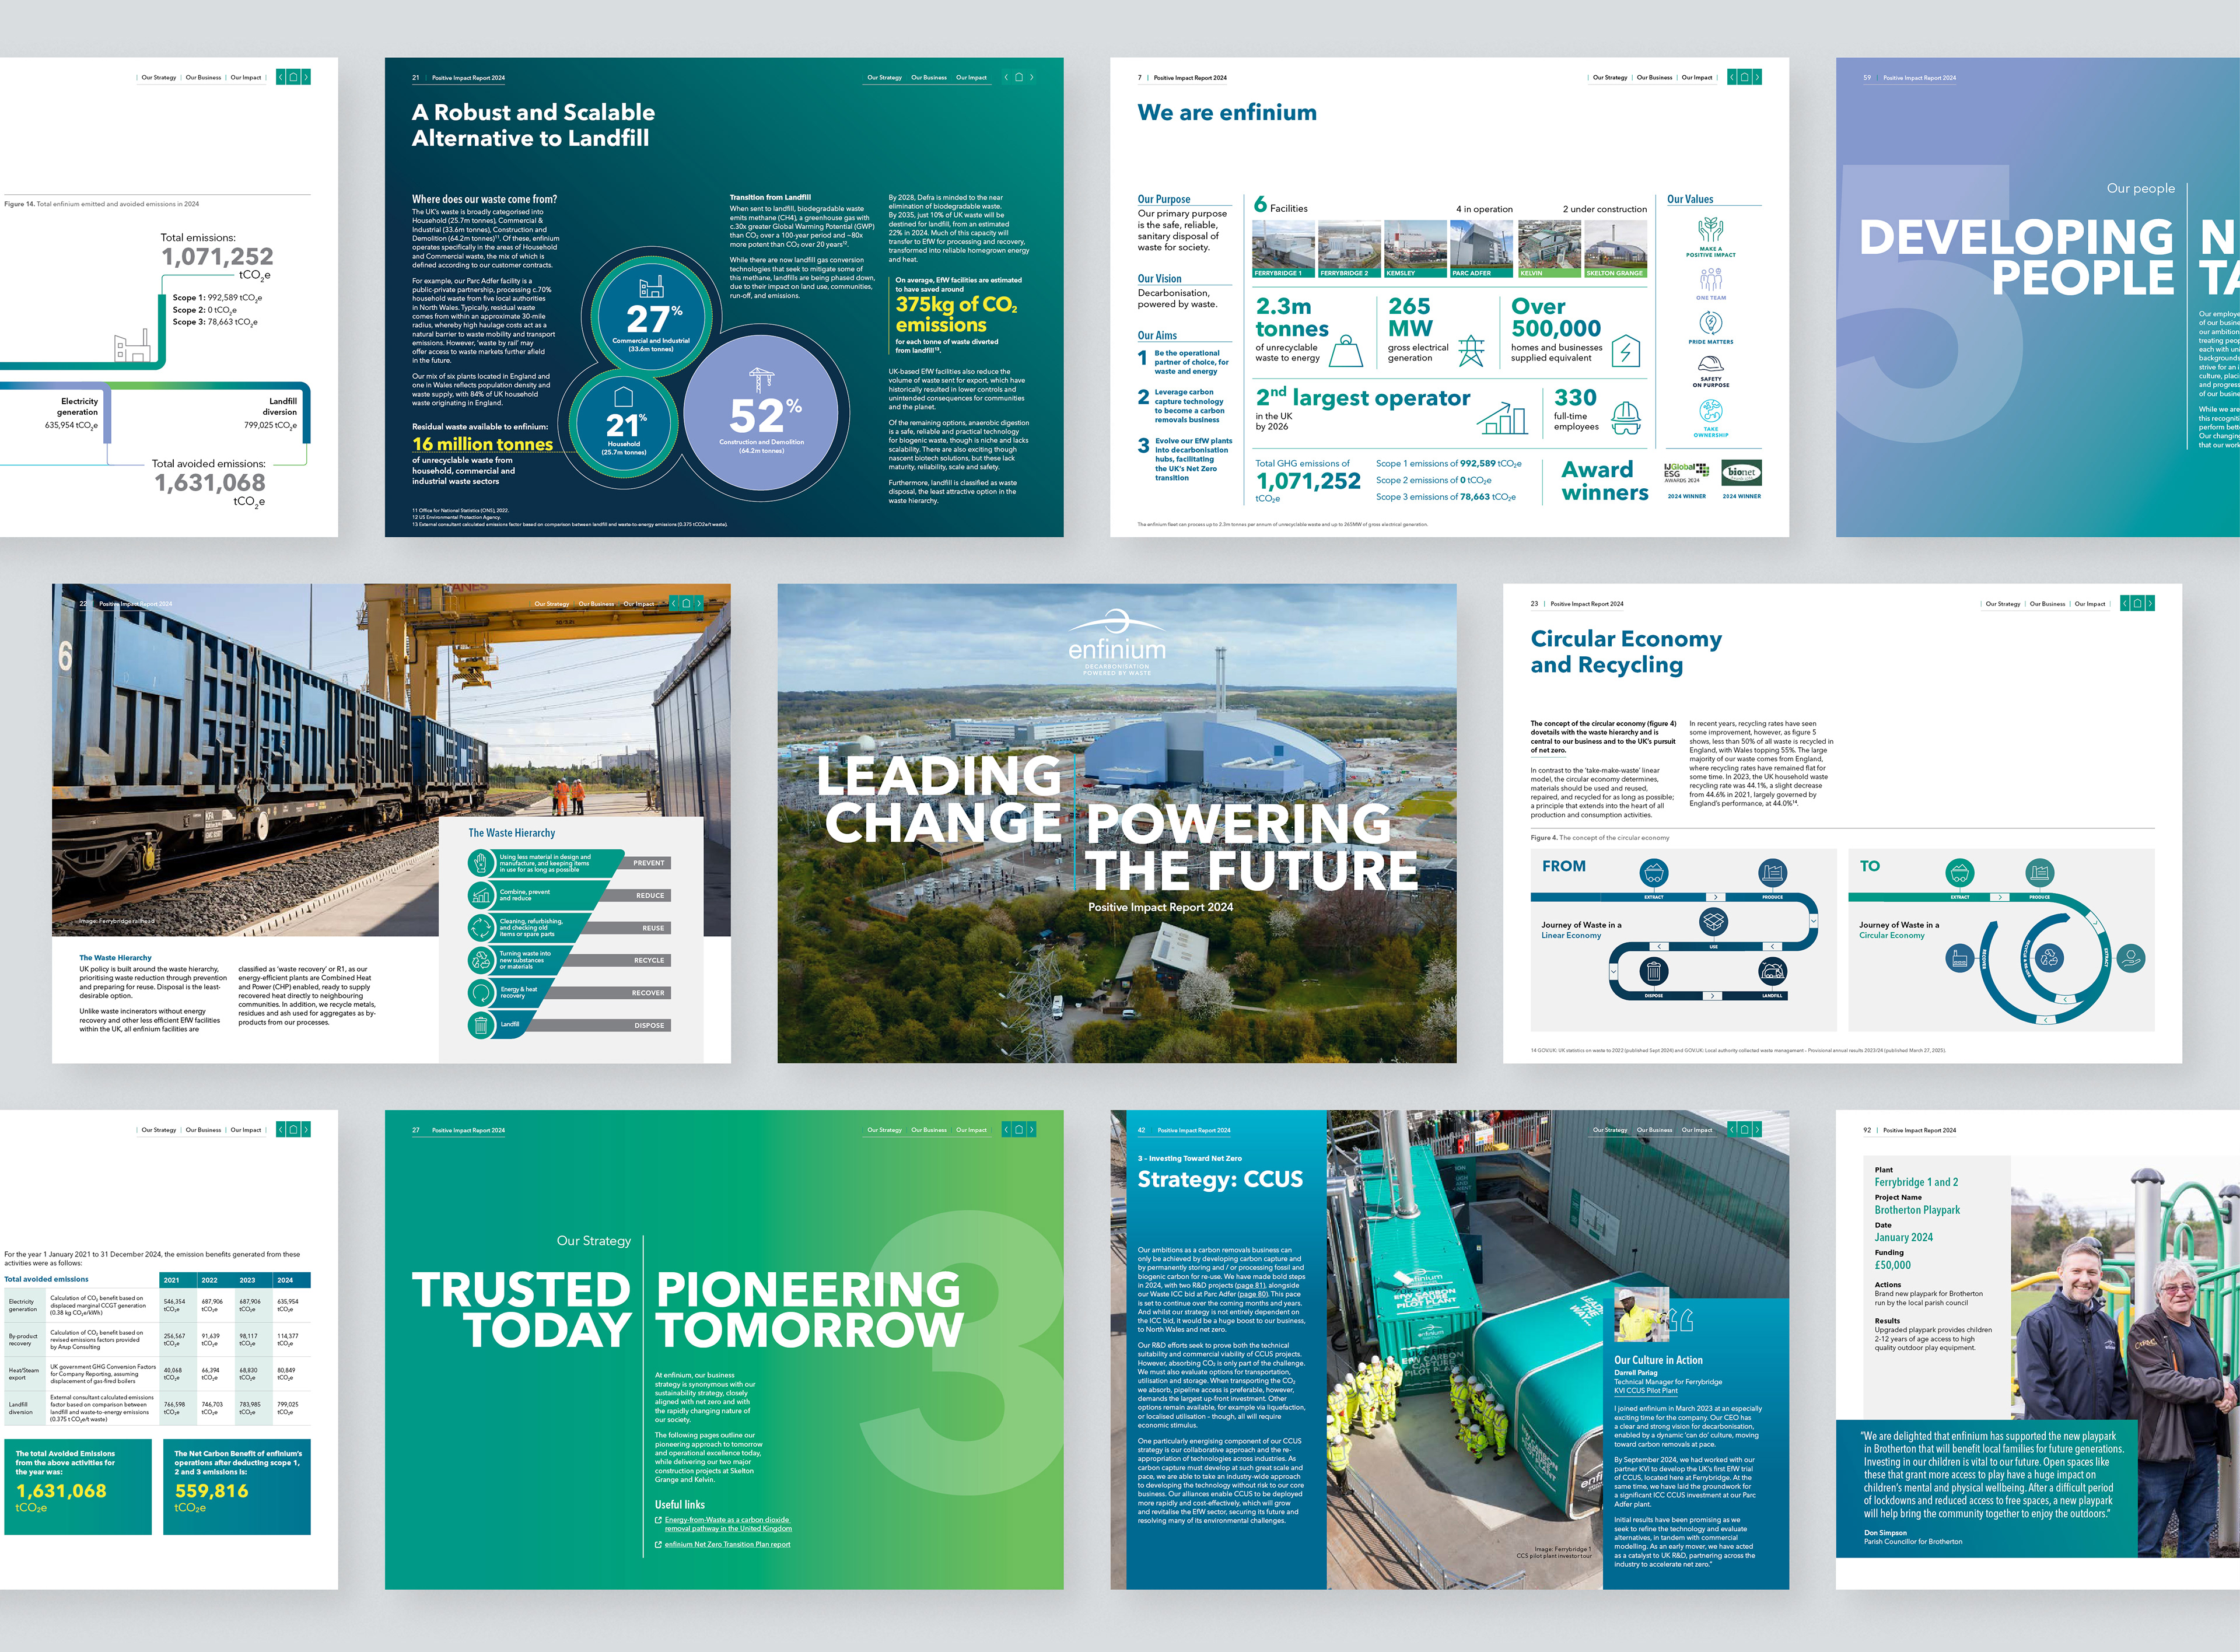2240x1652 pixels.
Task: Click previous-page arrow on We are enfinium page
Action: point(1732,77)
